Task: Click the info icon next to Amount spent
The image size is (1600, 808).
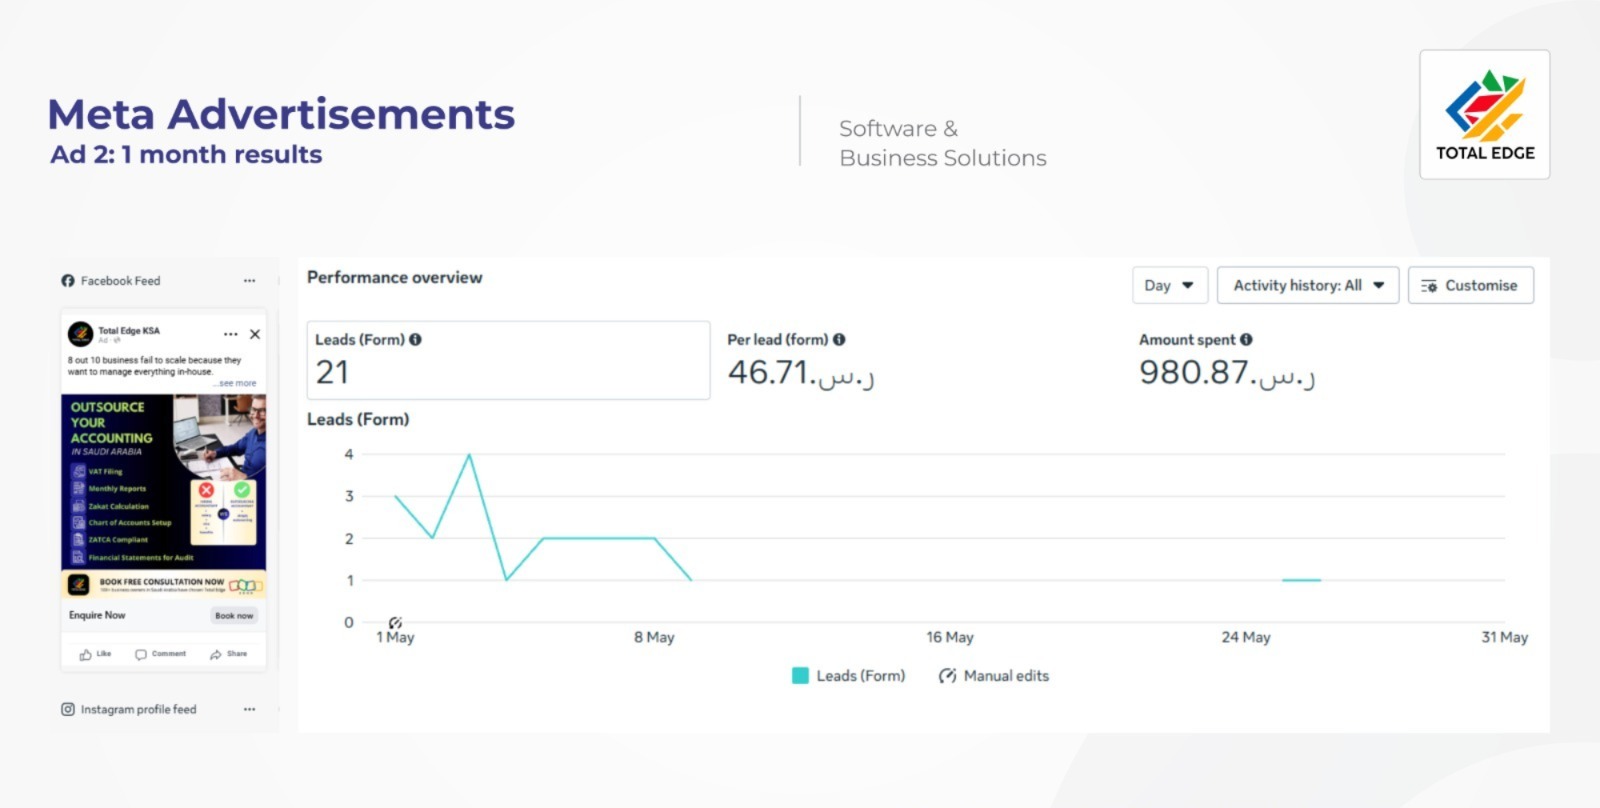Action: [1246, 340]
